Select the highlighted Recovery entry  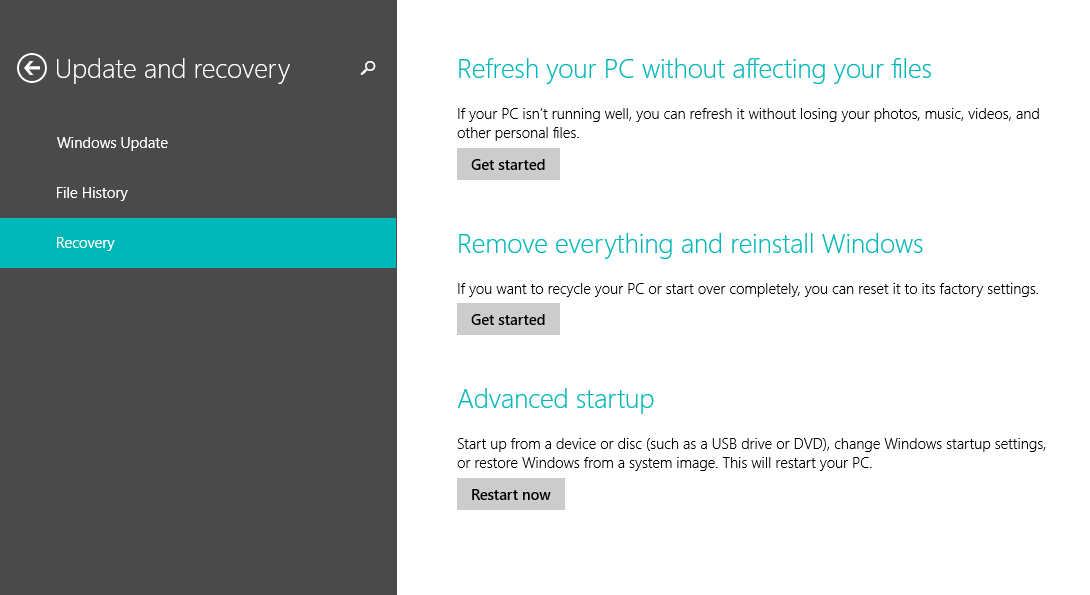(x=85, y=242)
